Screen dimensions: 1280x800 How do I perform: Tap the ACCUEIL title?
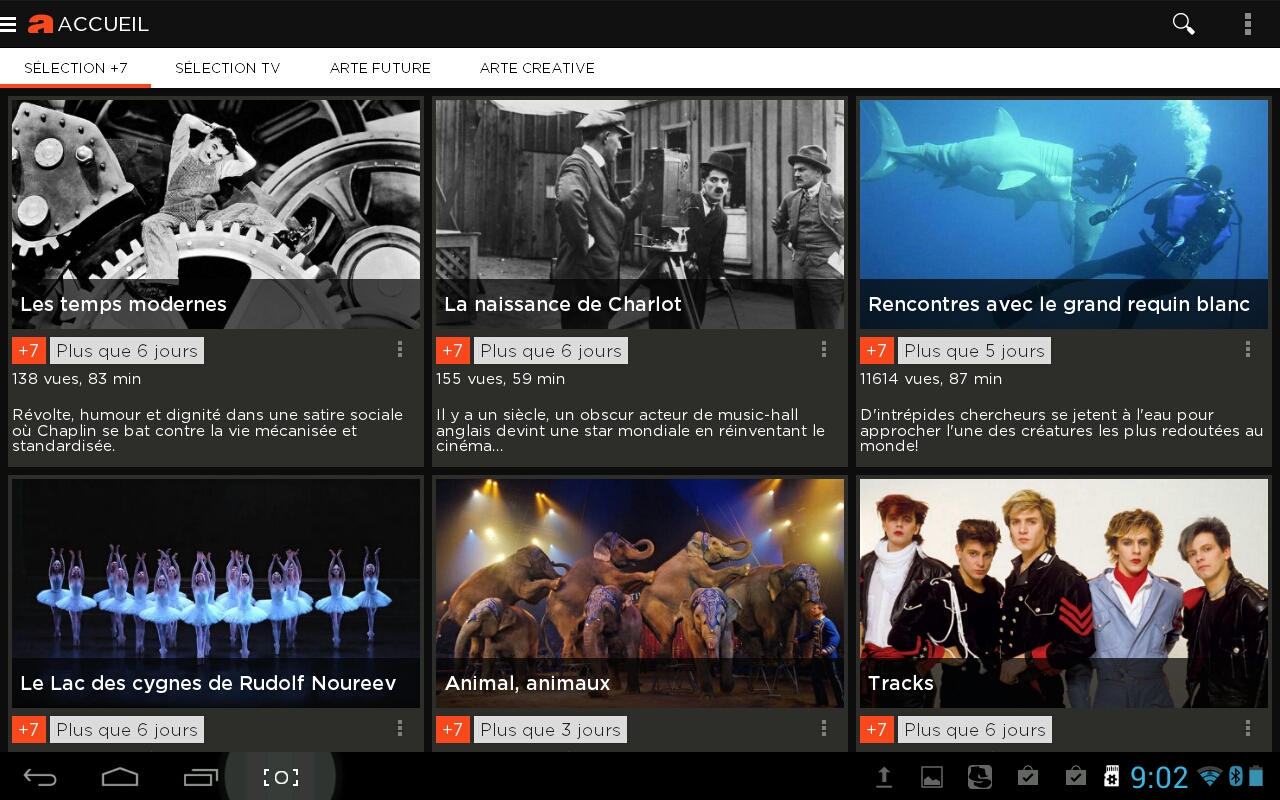pyautogui.click(x=103, y=24)
